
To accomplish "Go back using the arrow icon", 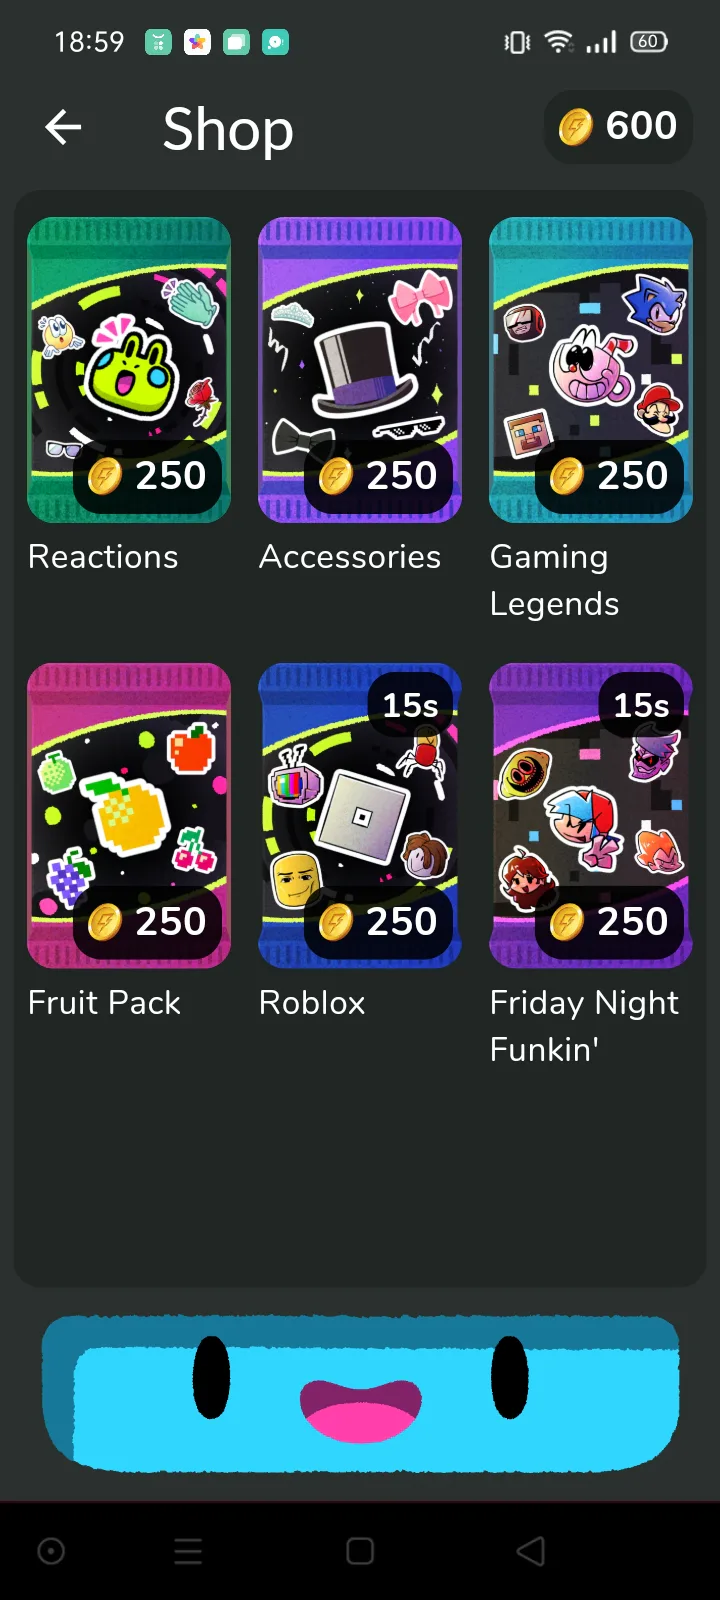I will point(63,127).
